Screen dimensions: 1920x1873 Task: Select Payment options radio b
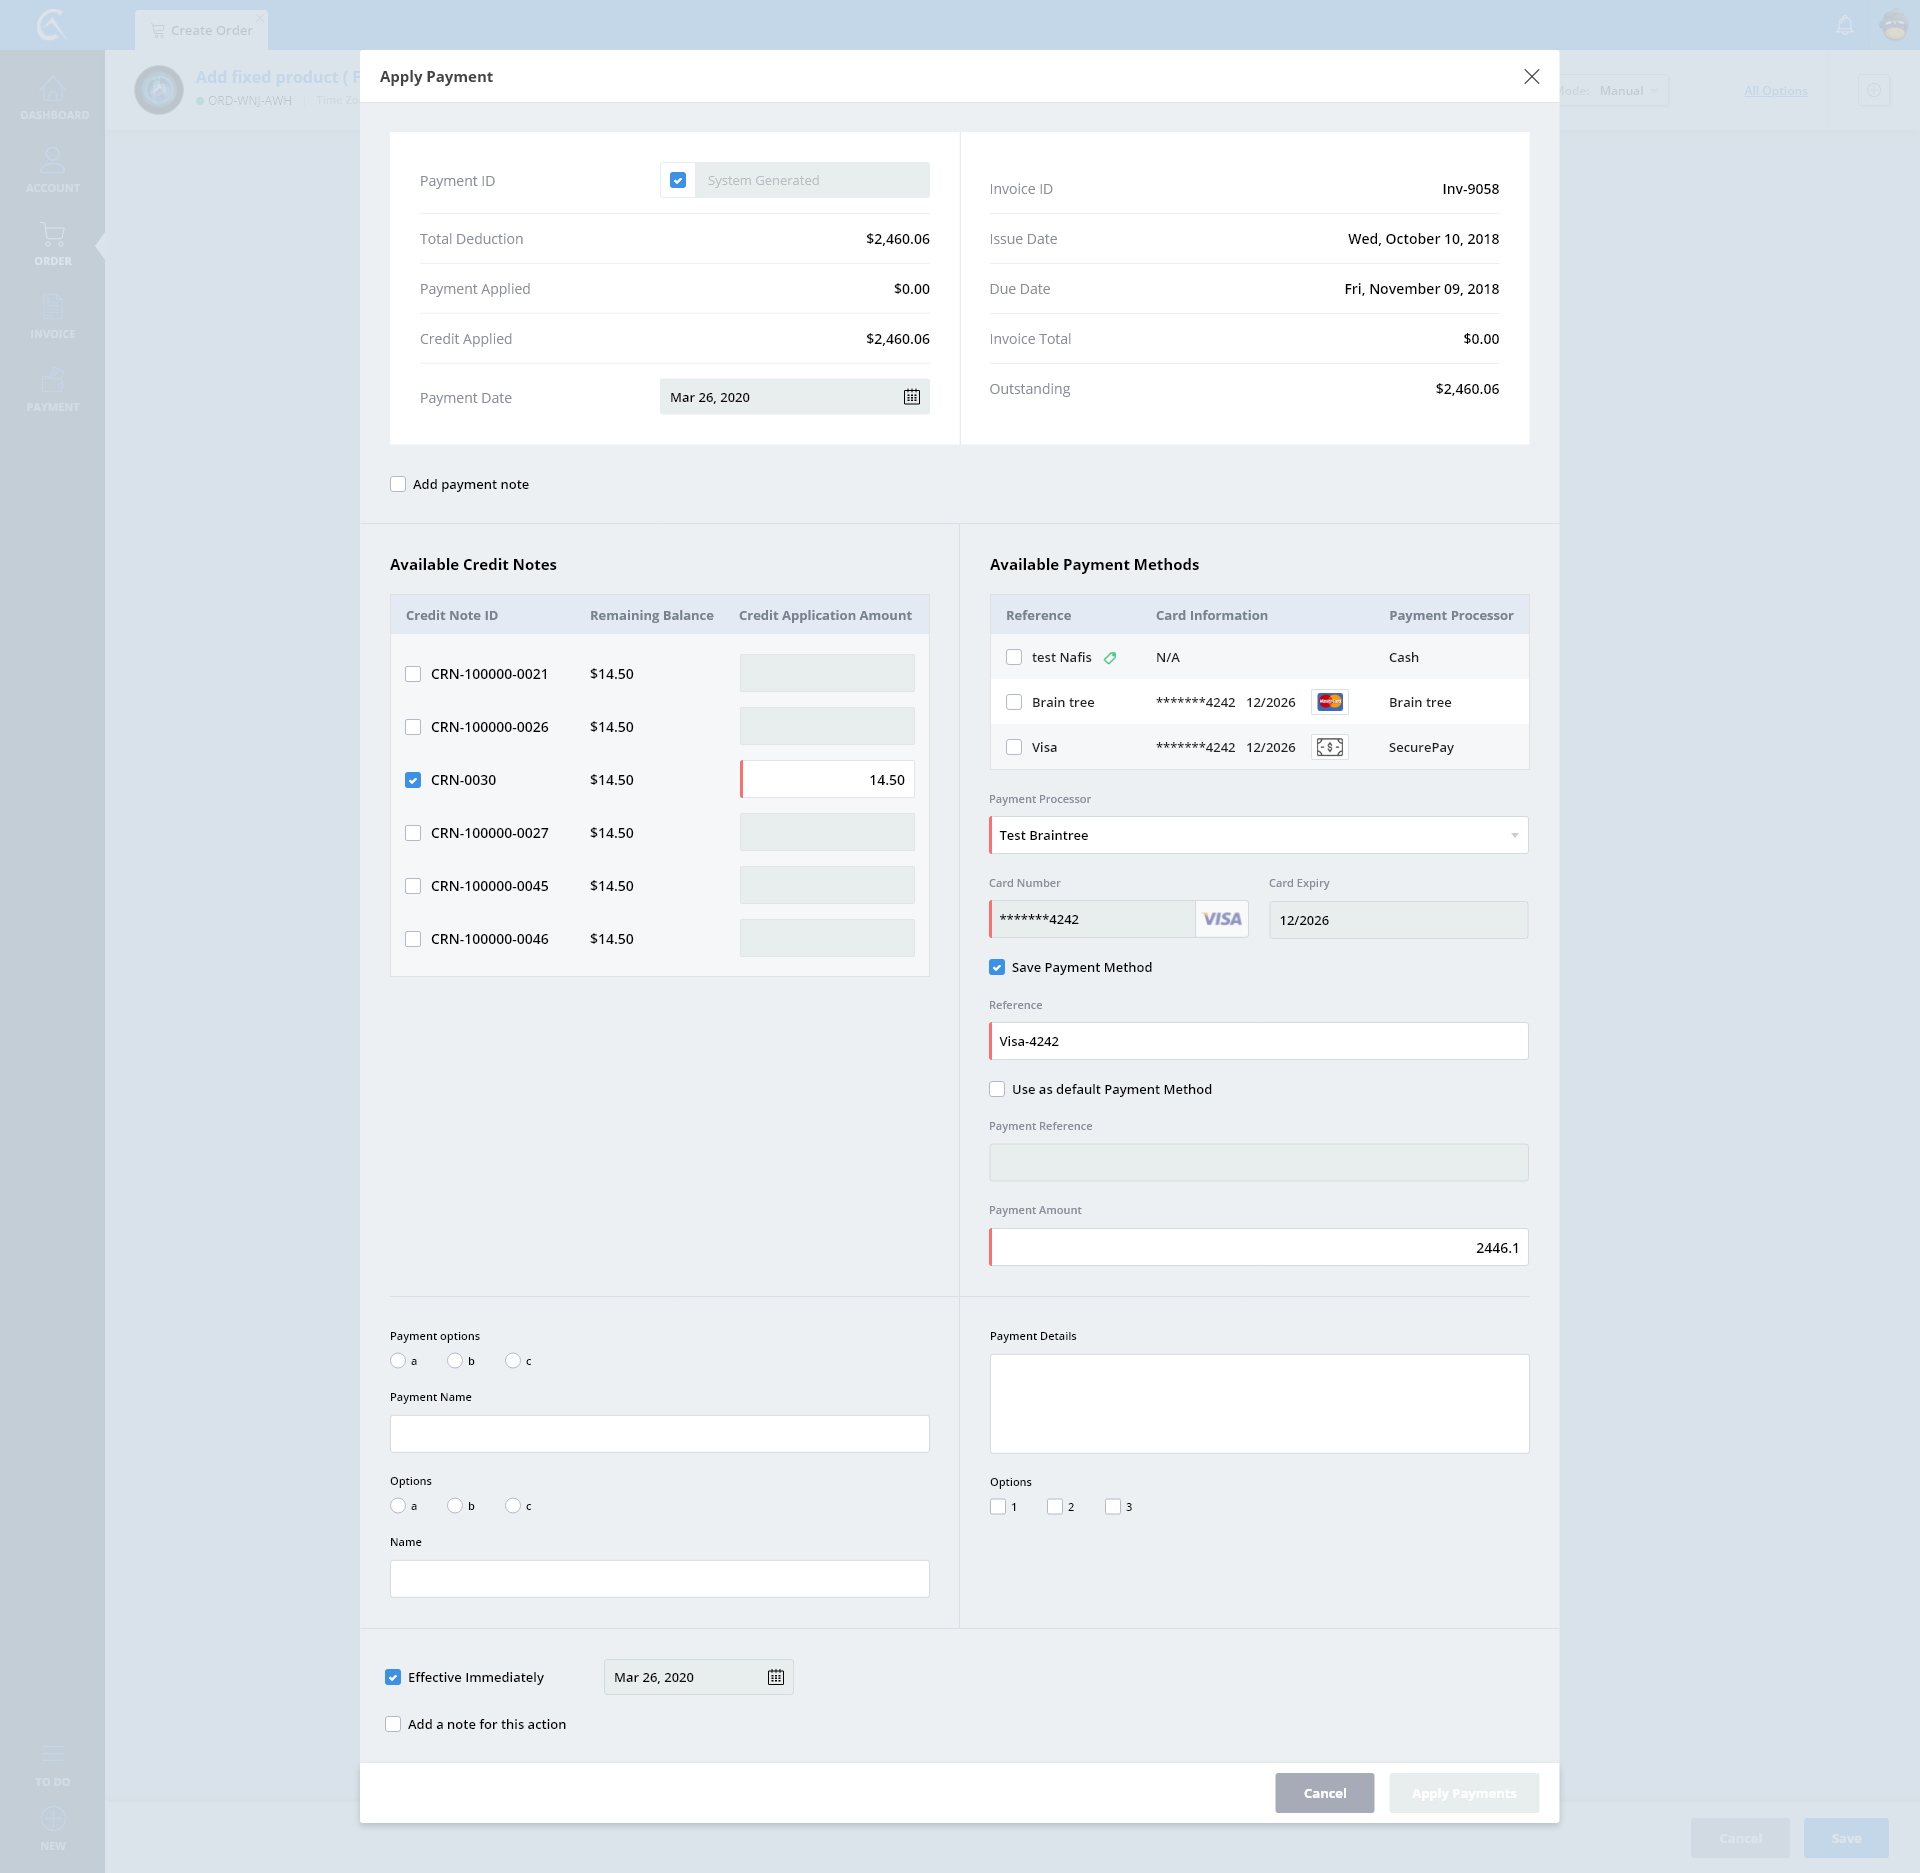pos(455,1360)
